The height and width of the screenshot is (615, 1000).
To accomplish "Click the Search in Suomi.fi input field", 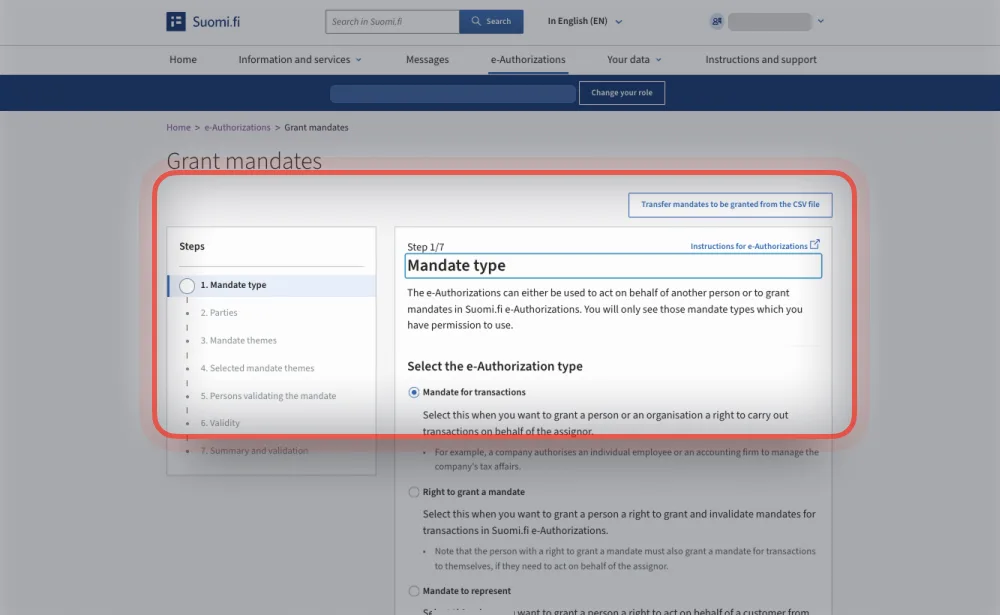I will (x=392, y=21).
